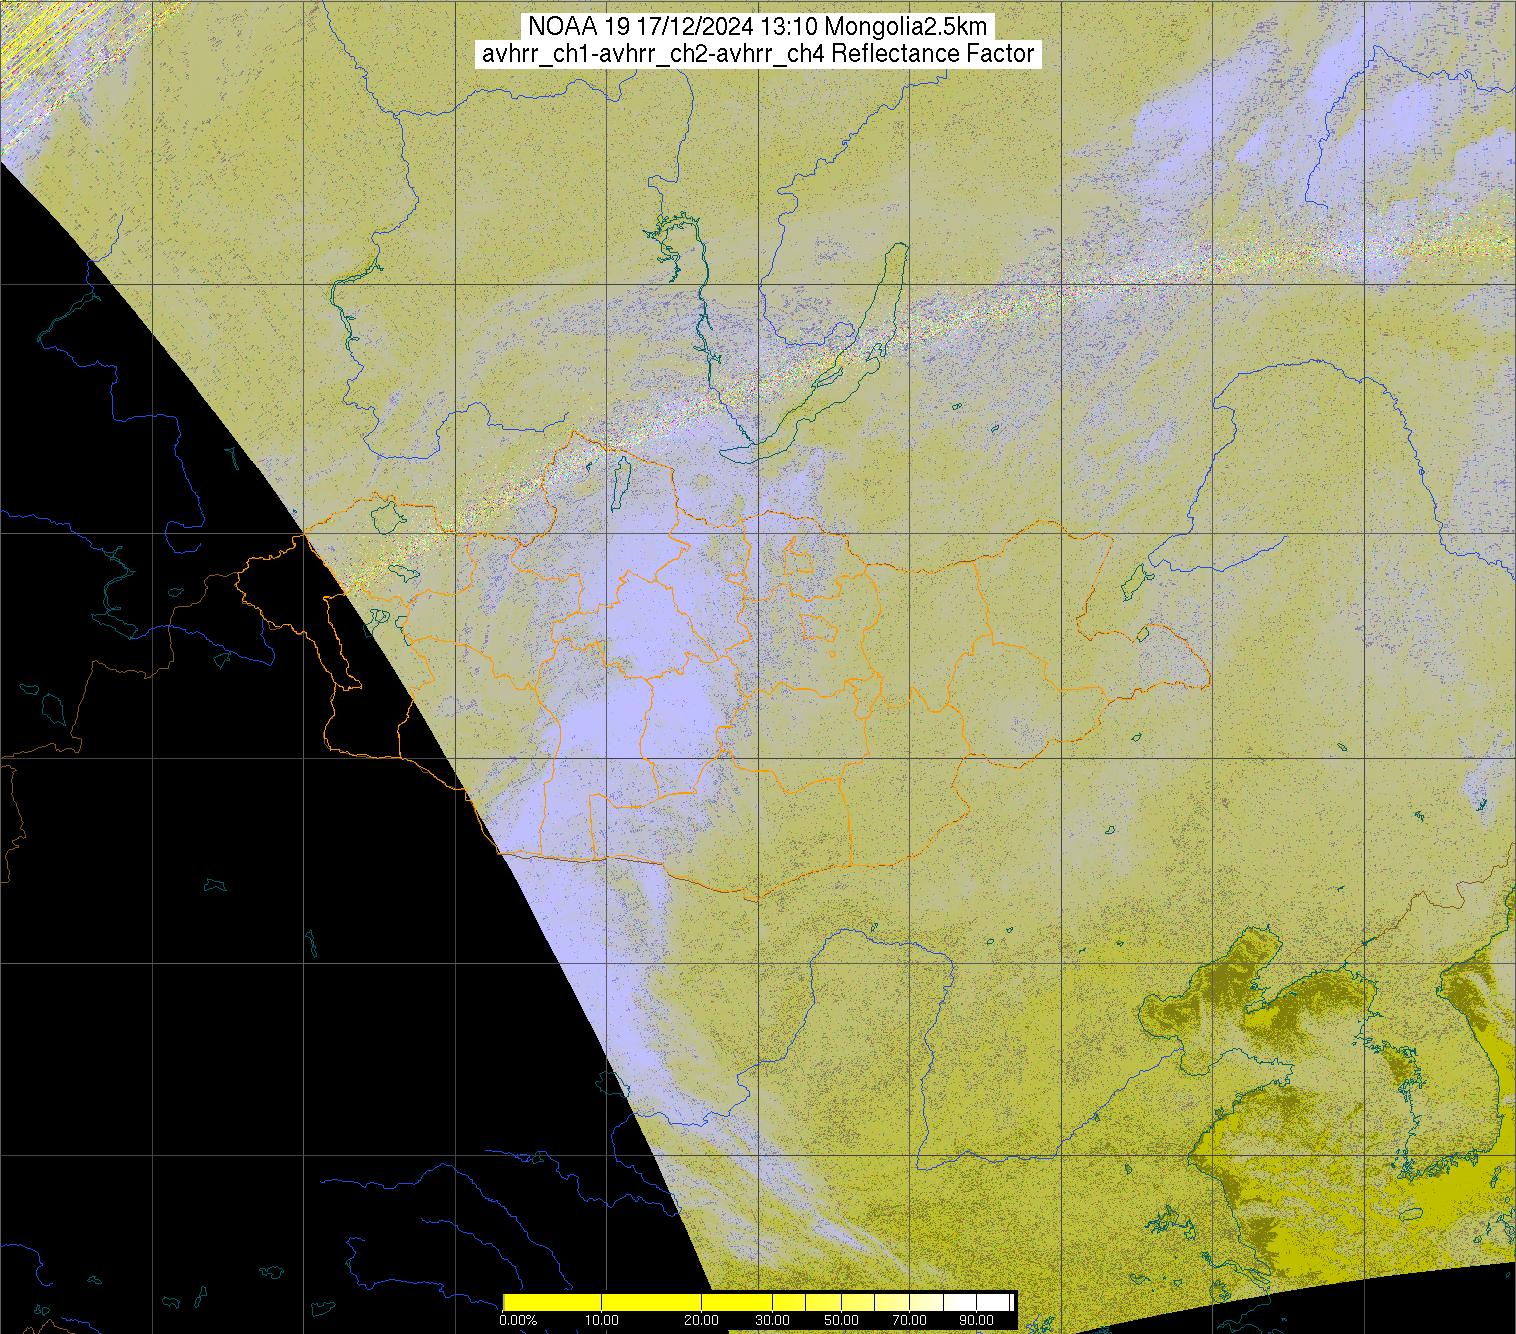Click the narrow lake outline in northern Mongolia
This screenshot has height=1334, width=1516.
pyautogui.click(x=620, y=480)
